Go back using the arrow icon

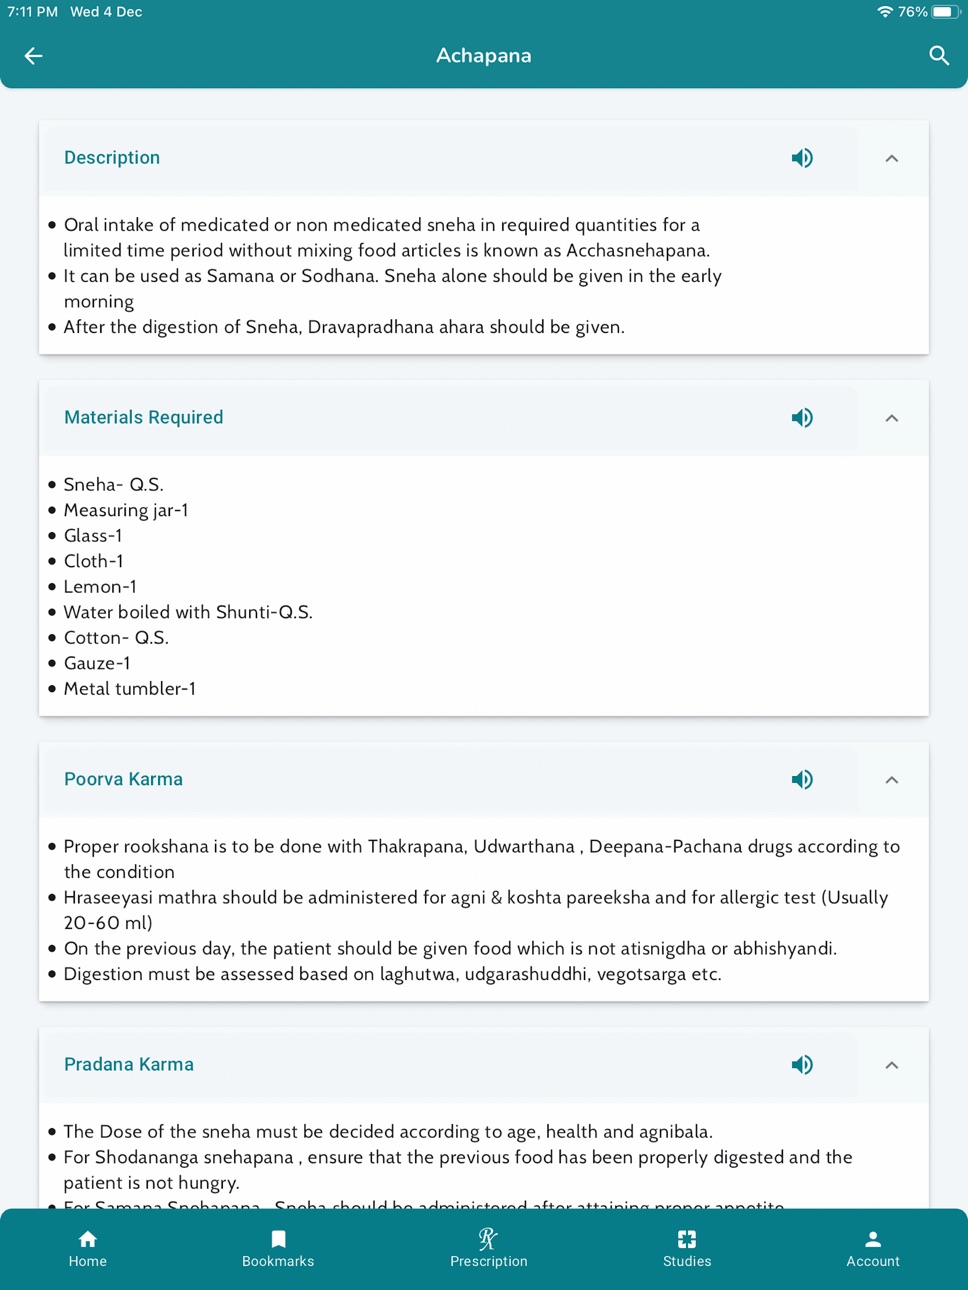click(34, 56)
